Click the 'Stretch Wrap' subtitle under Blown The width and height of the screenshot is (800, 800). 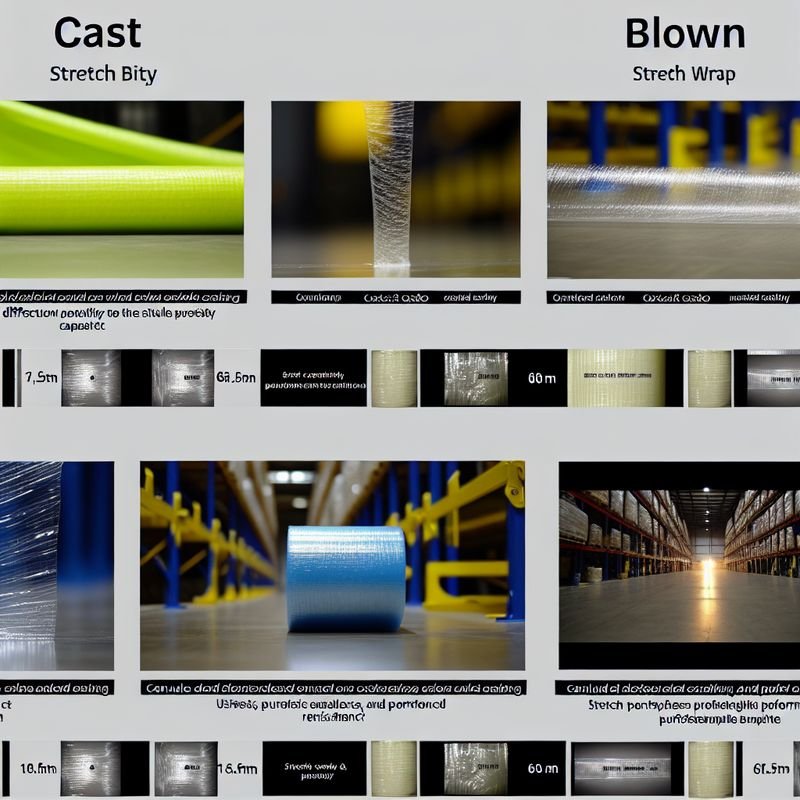point(684,74)
